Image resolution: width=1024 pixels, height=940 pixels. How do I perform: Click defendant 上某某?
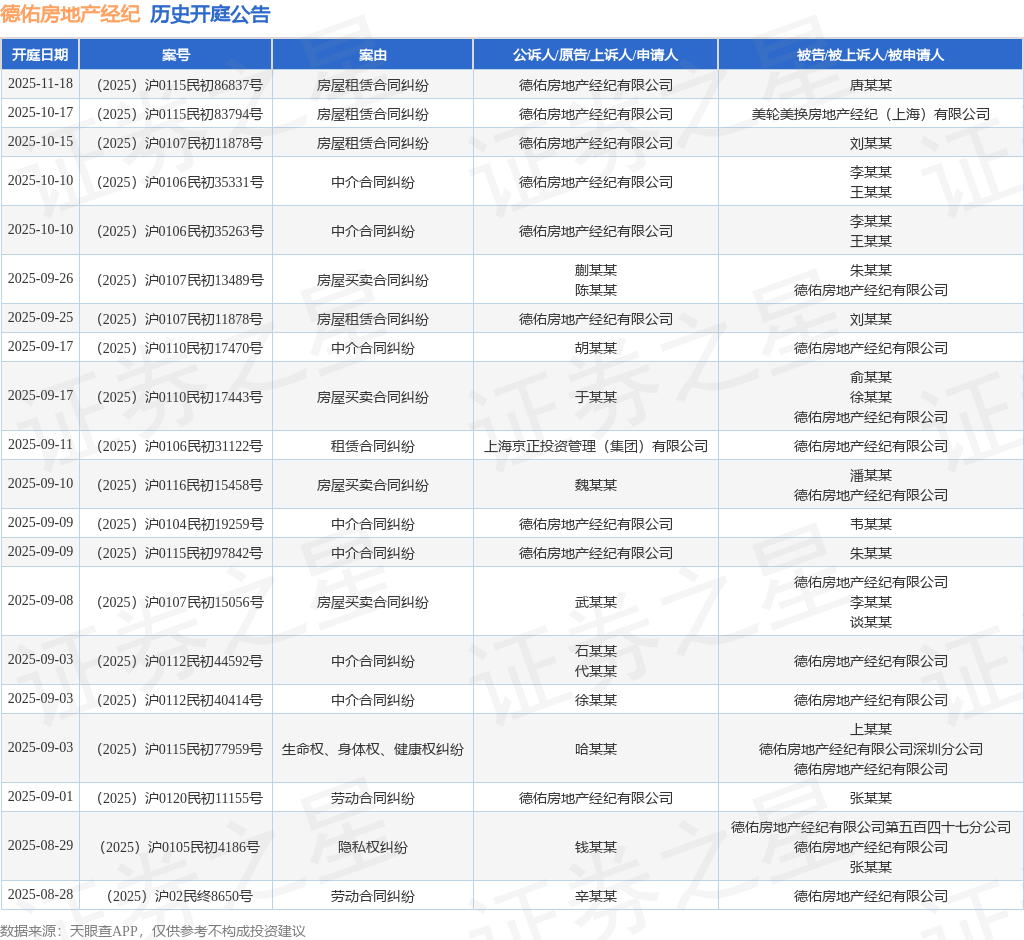[x=871, y=729]
